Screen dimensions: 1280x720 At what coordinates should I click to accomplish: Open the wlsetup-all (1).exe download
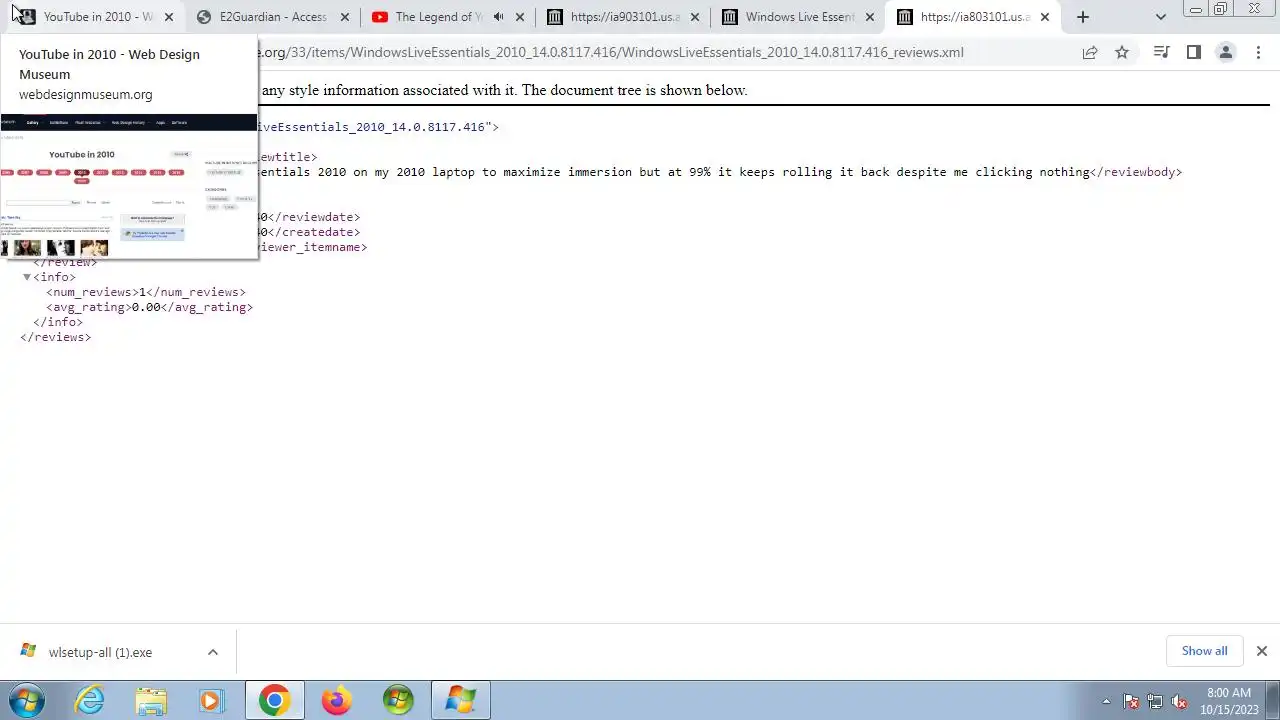click(x=100, y=652)
